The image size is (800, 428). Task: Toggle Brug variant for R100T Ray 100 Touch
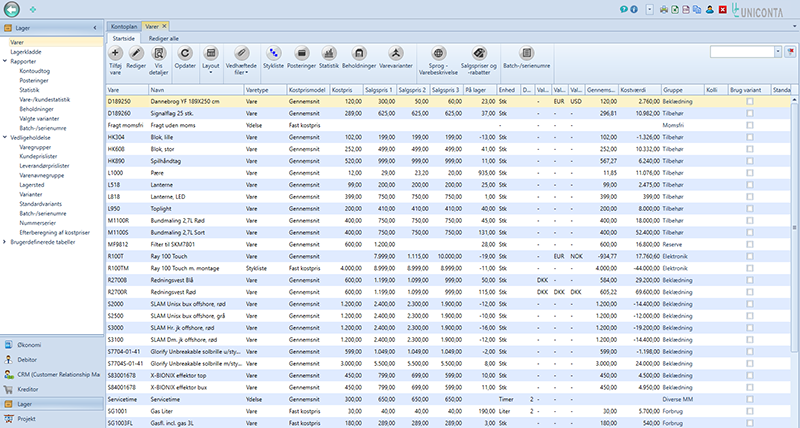tap(749, 256)
